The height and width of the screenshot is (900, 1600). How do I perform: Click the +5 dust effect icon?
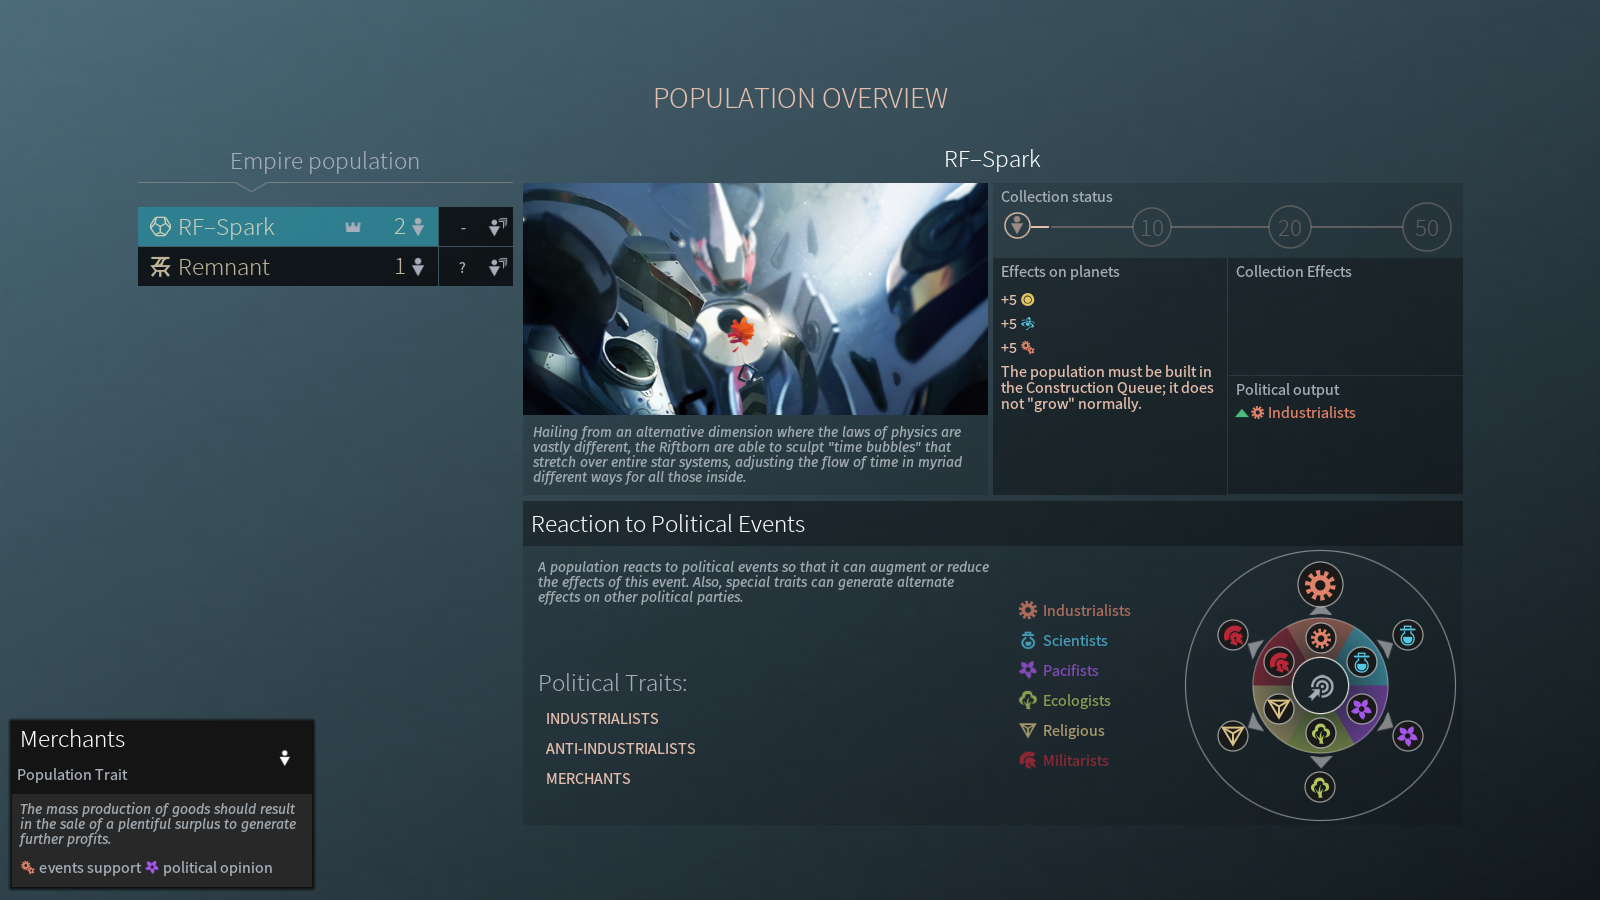1027,300
